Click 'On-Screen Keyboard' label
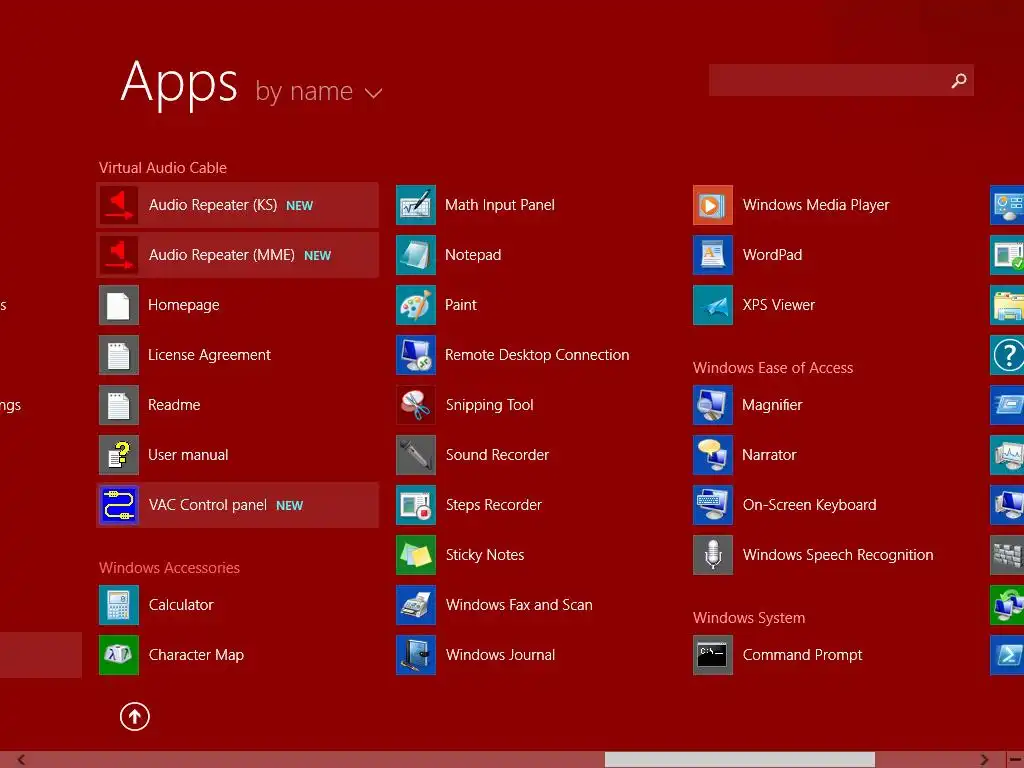 click(x=809, y=505)
